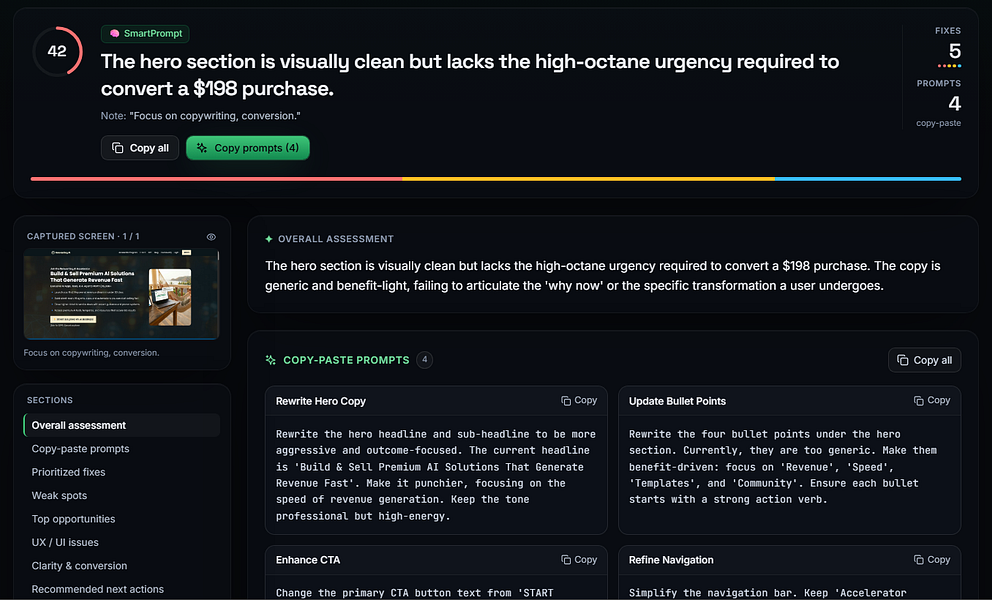Click the CAPTURED SCREEN · 1 / 1 label

point(83,236)
